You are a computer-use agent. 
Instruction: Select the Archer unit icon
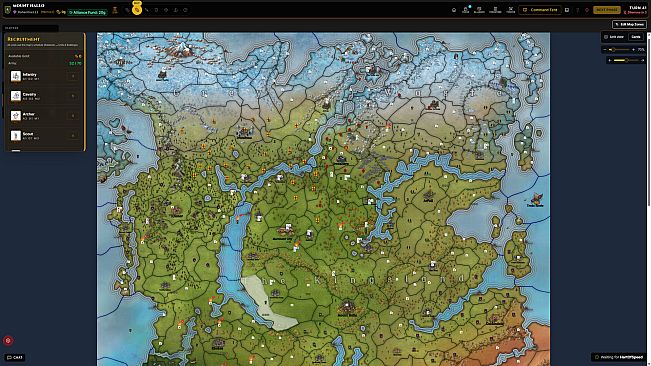click(16, 115)
